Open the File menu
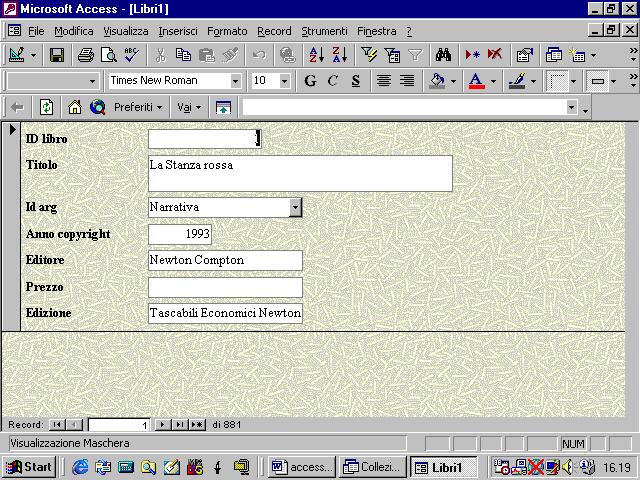Screen dimensions: 640x480 36,31
